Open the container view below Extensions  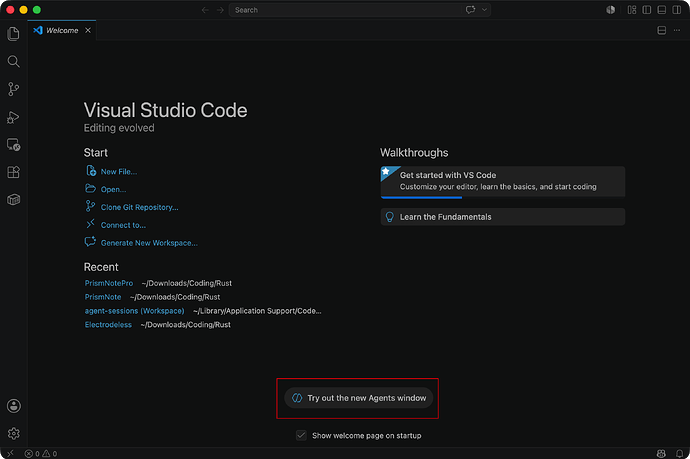click(x=14, y=200)
